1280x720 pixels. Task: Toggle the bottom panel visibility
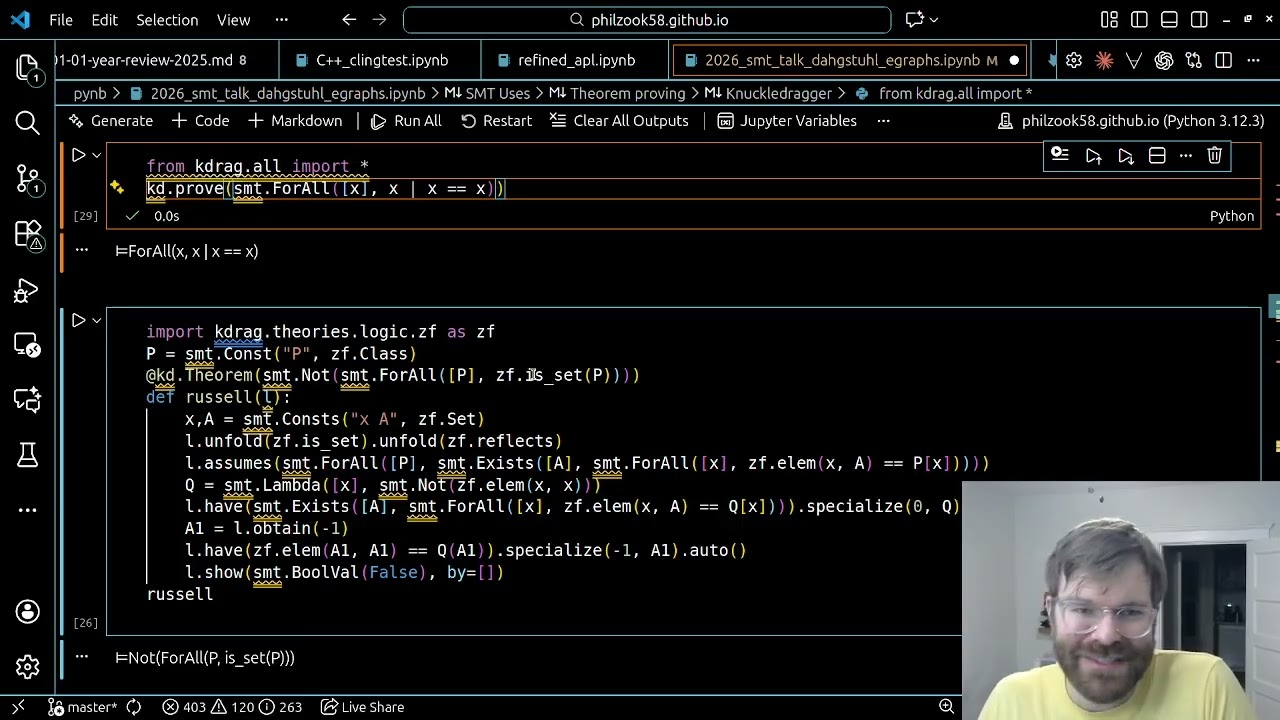click(x=1169, y=19)
